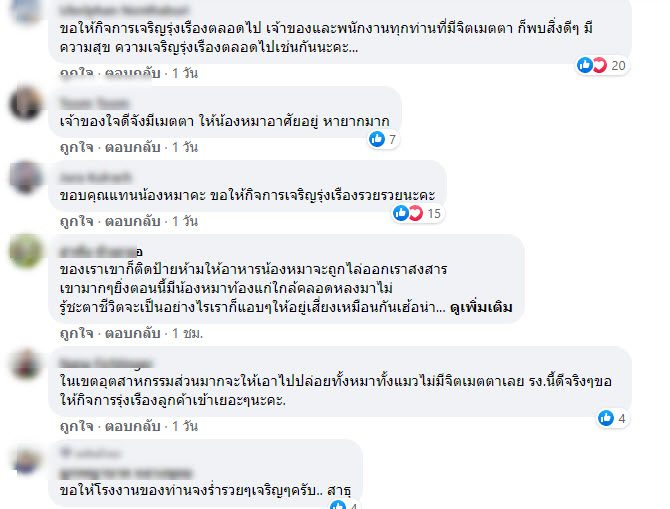
Task: Reply to the comment about ในเขตอุตสาหกรรม
Action: 132,426
